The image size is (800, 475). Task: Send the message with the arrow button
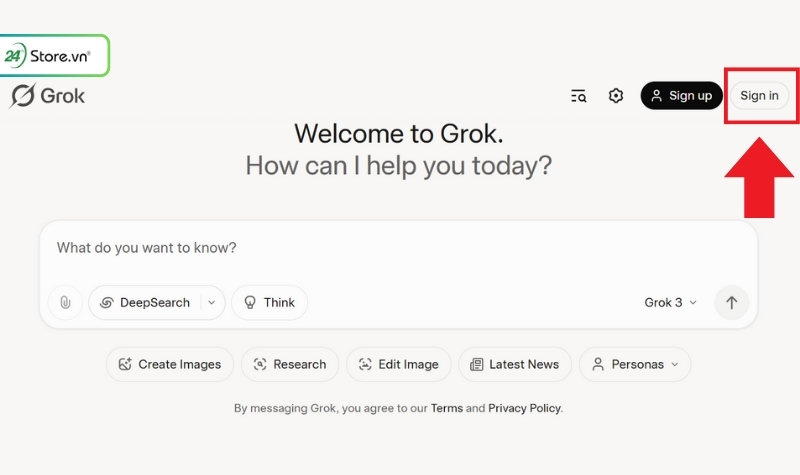click(x=732, y=303)
